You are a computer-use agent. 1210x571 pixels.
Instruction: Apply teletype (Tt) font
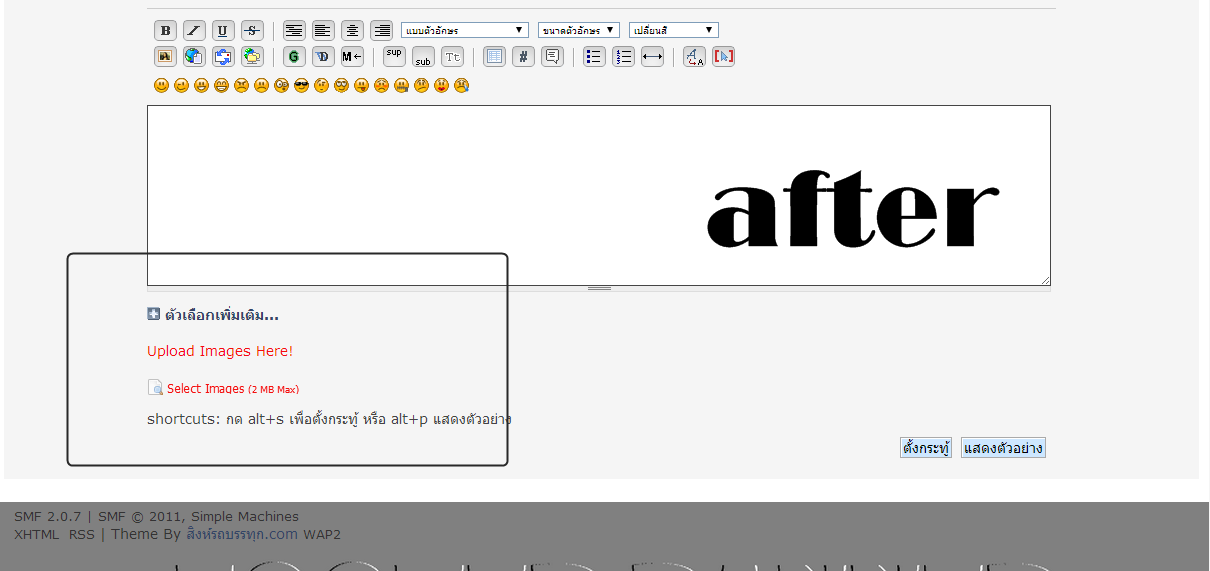pos(452,56)
